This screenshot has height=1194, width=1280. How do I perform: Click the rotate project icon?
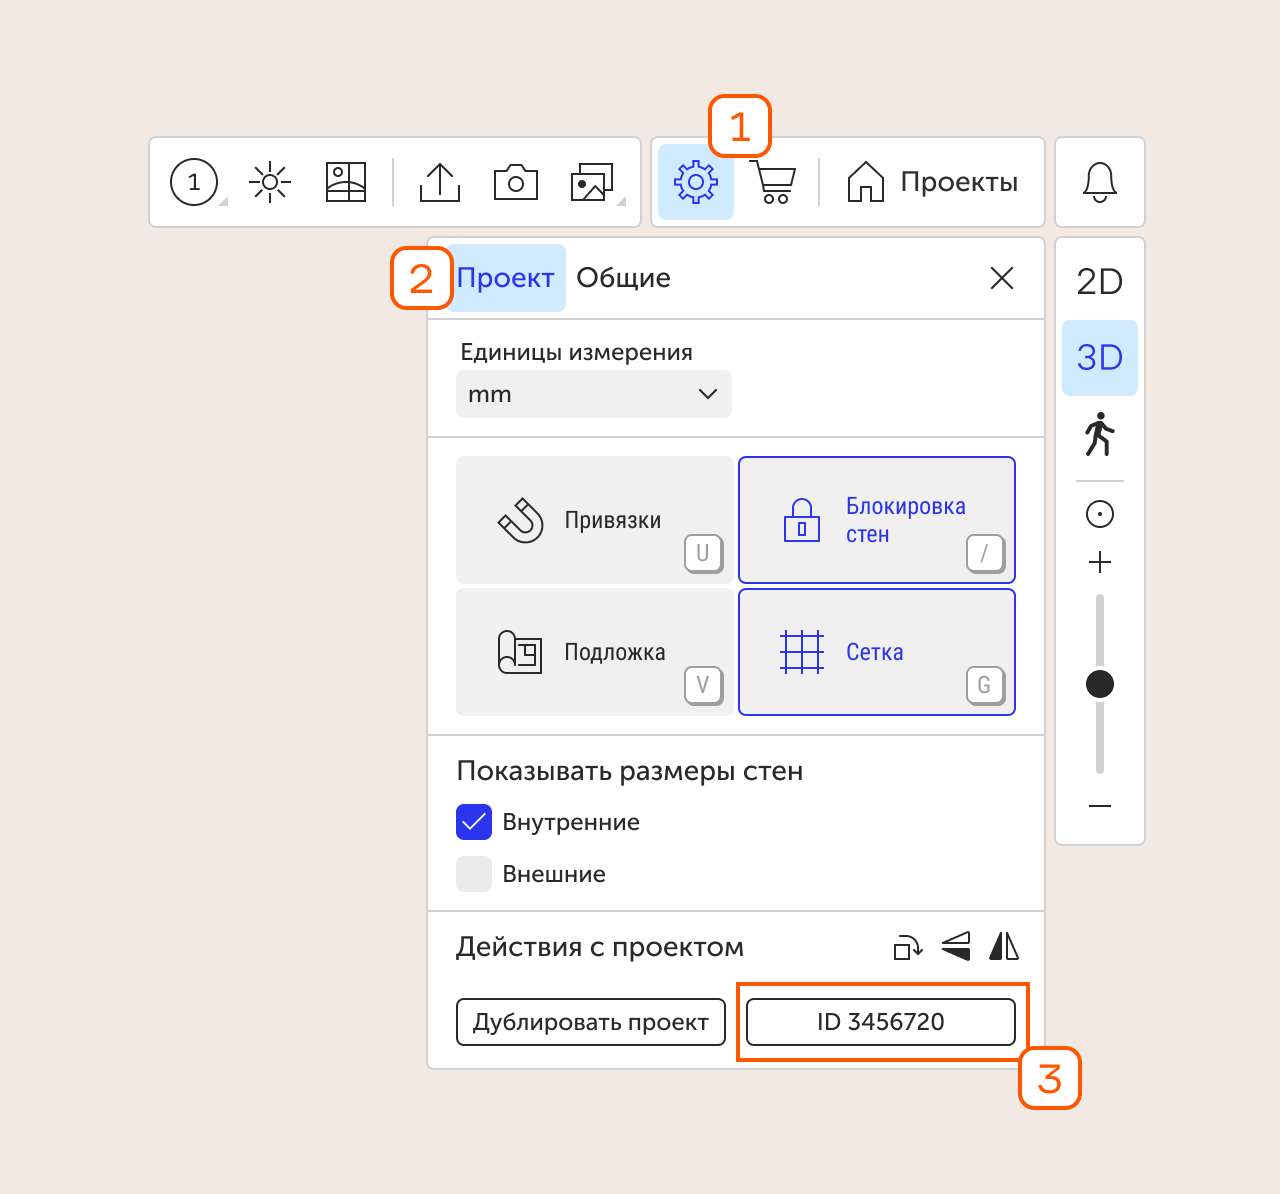coord(907,946)
